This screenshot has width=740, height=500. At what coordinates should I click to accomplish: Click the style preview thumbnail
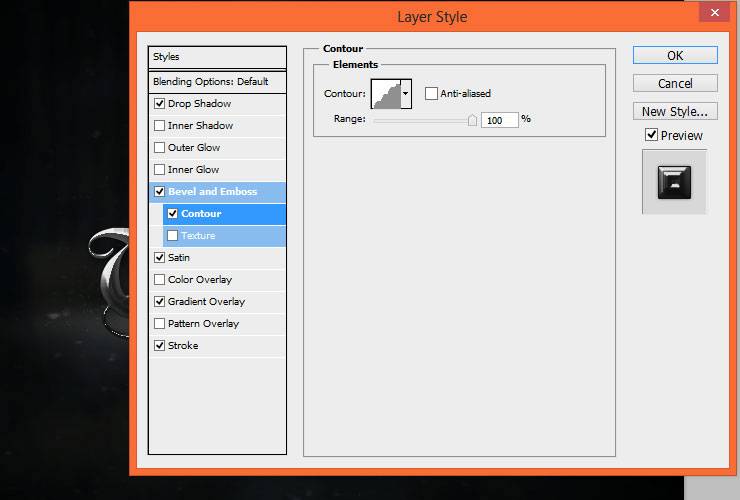674,182
